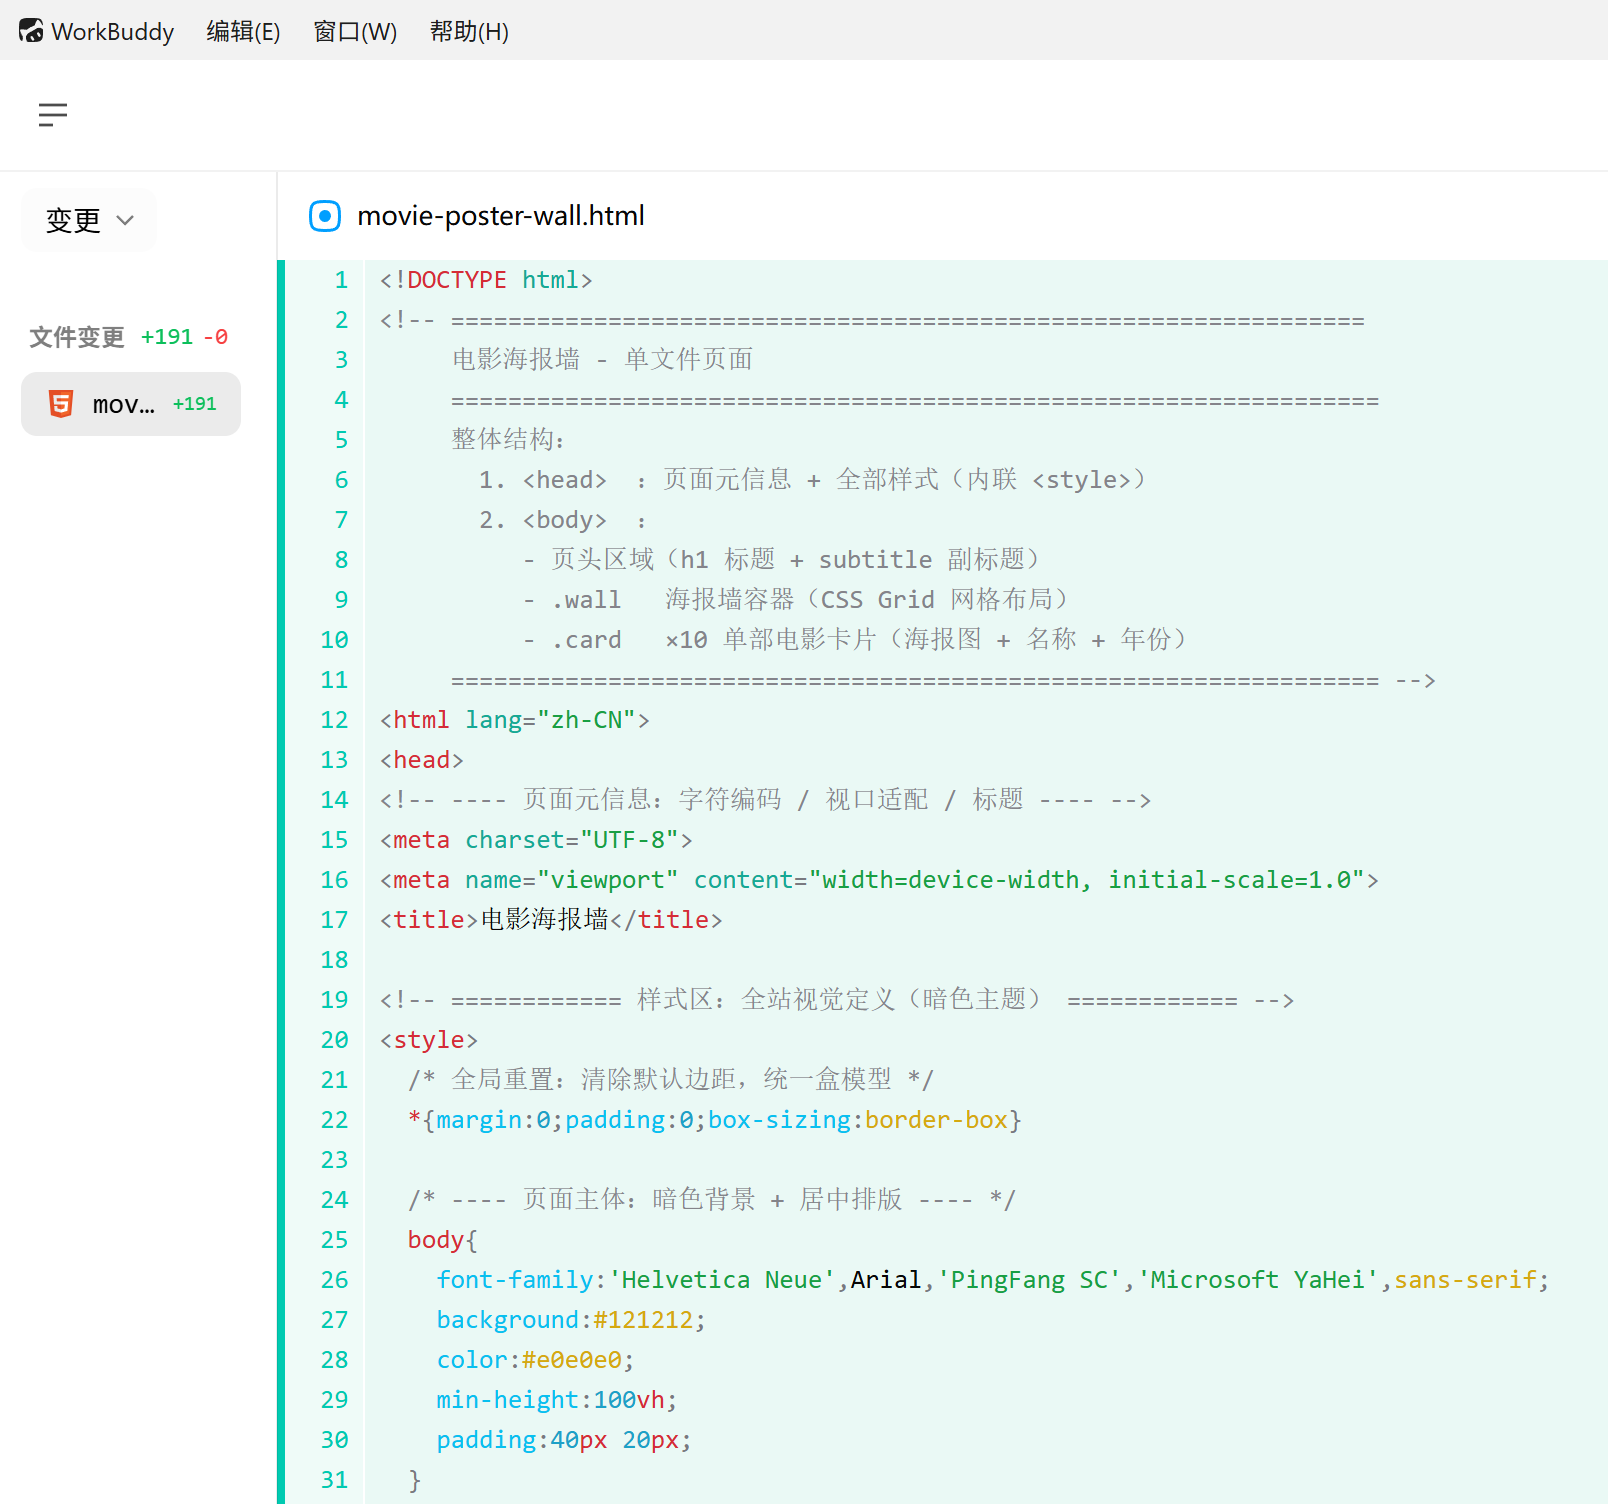This screenshot has height=1504, width=1608.
Task: Click the meta viewport line
Action: (879, 880)
